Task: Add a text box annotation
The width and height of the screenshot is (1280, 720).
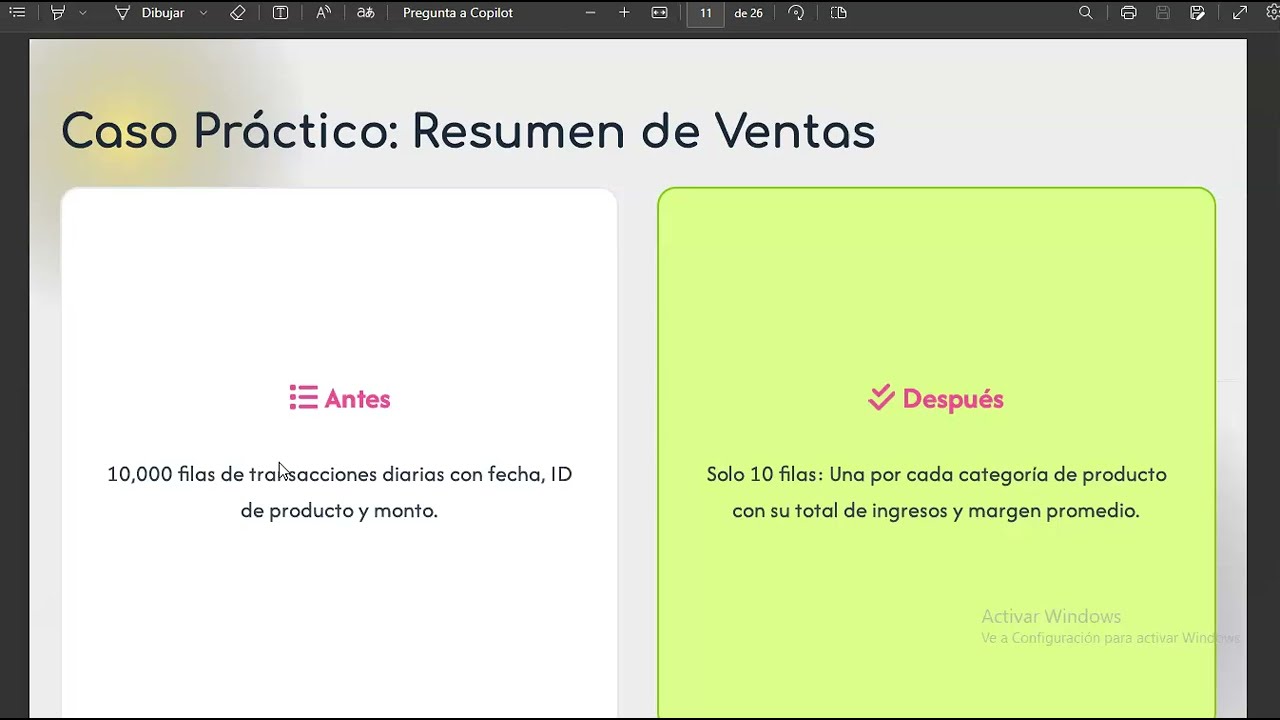Action: [x=280, y=13]
